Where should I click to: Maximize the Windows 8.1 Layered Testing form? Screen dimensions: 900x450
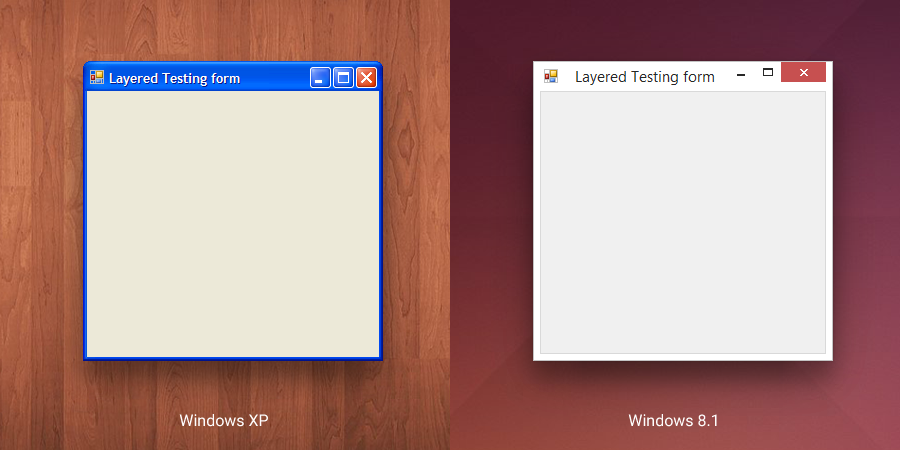click(x=767, y=72)
